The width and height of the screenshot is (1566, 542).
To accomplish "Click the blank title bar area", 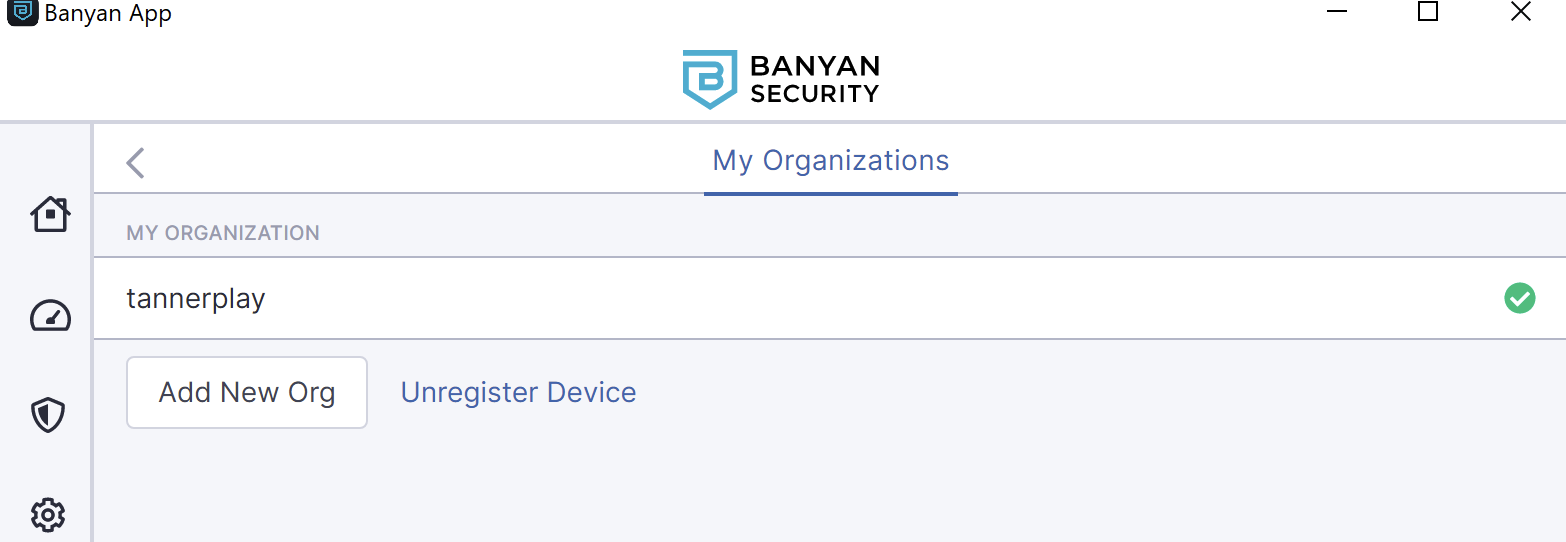I will tap(740, 14).
